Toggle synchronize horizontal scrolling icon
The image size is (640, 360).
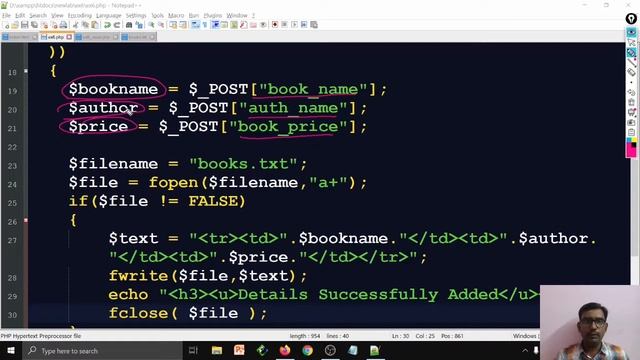183,25
